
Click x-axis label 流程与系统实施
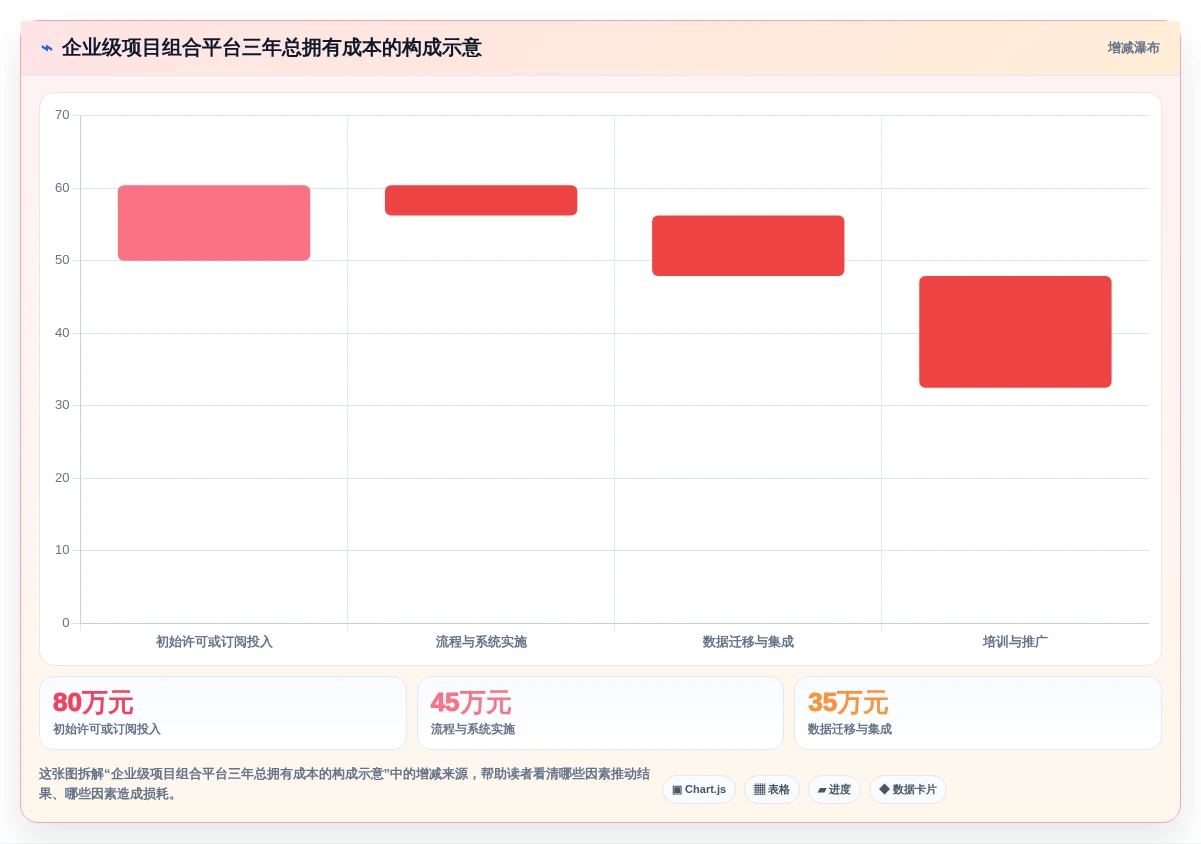tap(481, 642)
